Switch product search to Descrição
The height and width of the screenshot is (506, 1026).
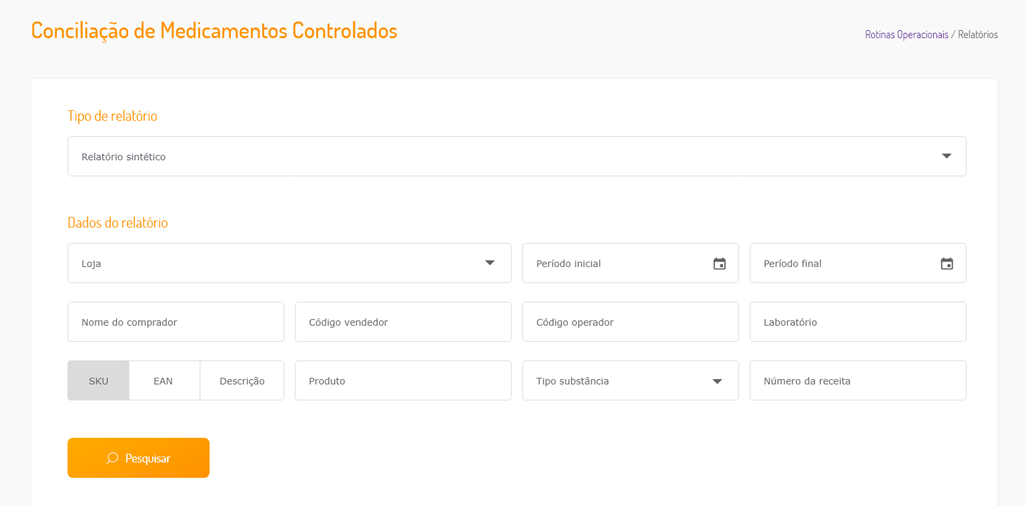click(x=242, y=381)
